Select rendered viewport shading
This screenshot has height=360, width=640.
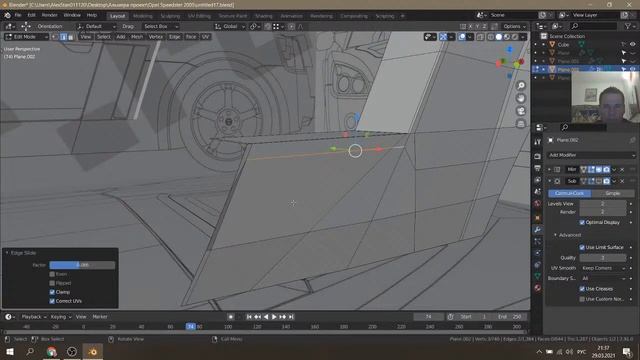pos(515,37)
